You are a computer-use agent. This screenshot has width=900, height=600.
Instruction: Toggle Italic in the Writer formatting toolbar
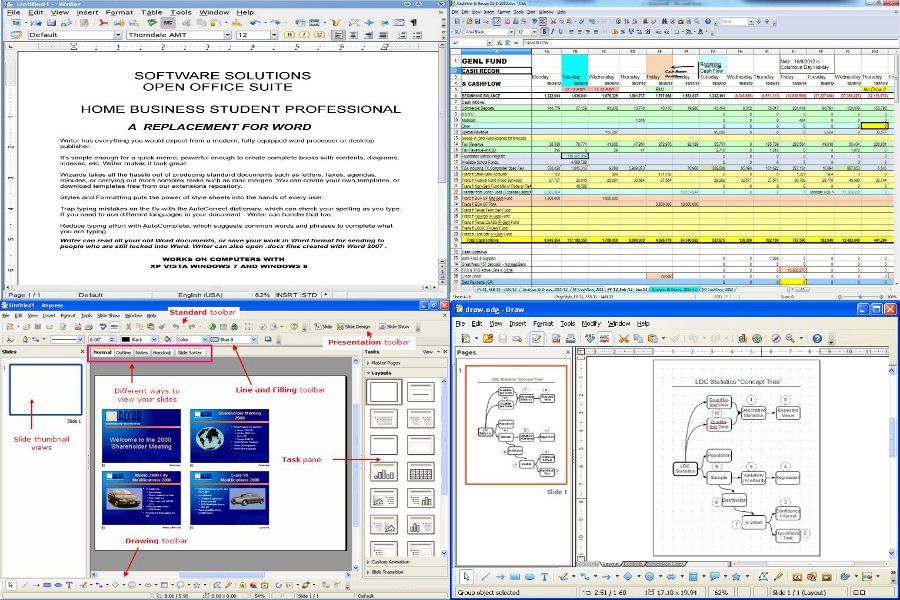pyautogui.click(x=304, y=35)
